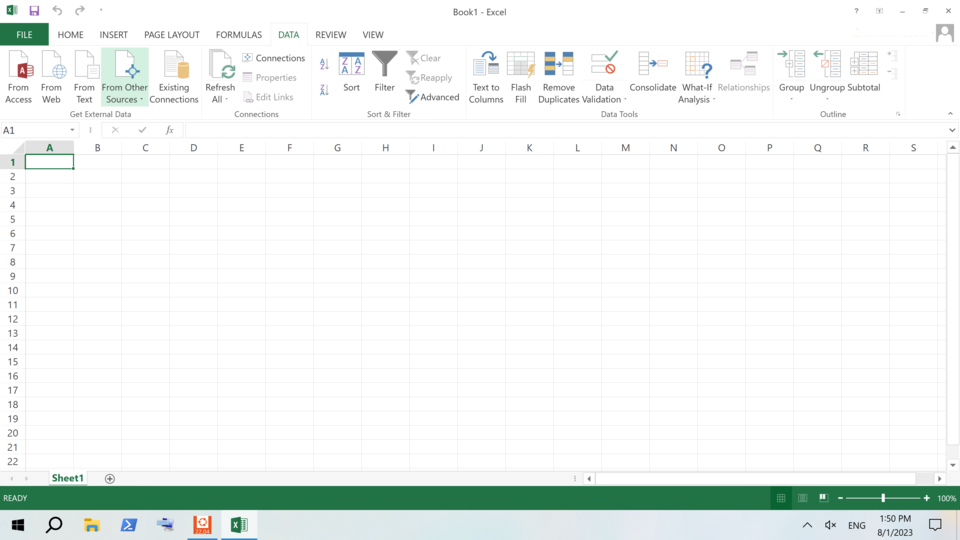Click the Select All corner triangle
The image size is (960, 540).
pyautogui.click(x=18, y=148)
